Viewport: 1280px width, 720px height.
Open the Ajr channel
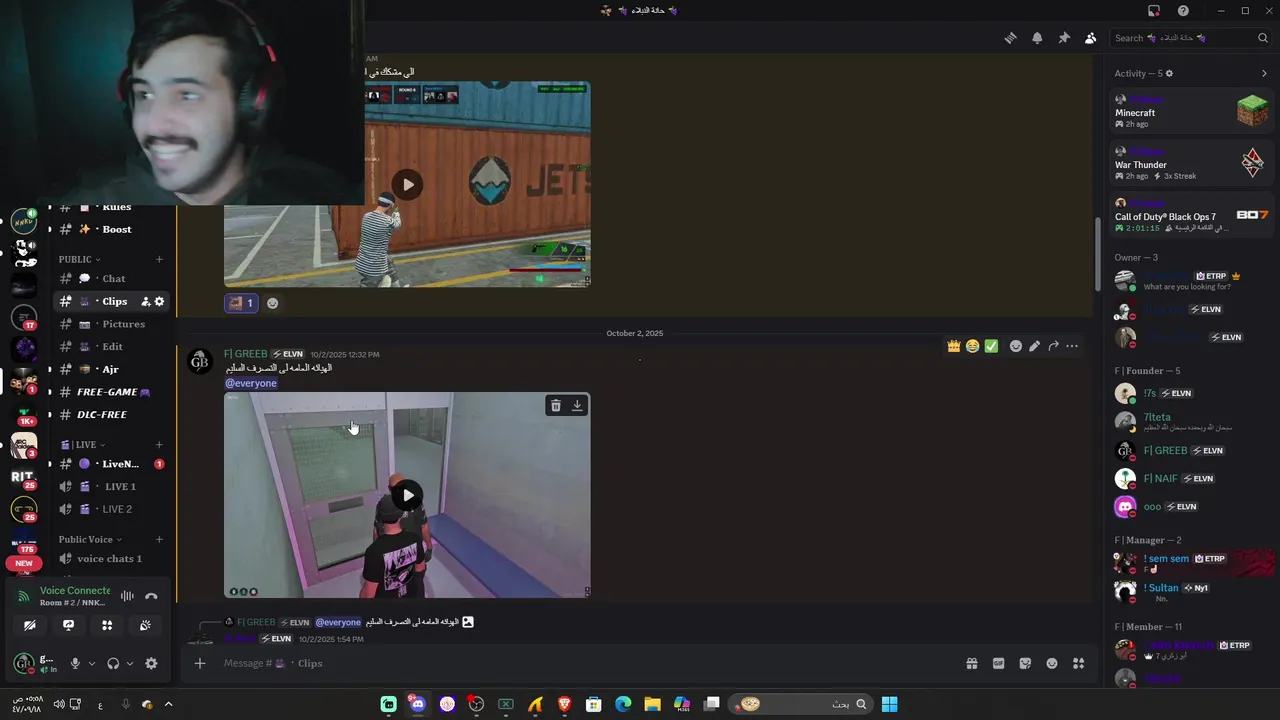(x=111, y=369)
